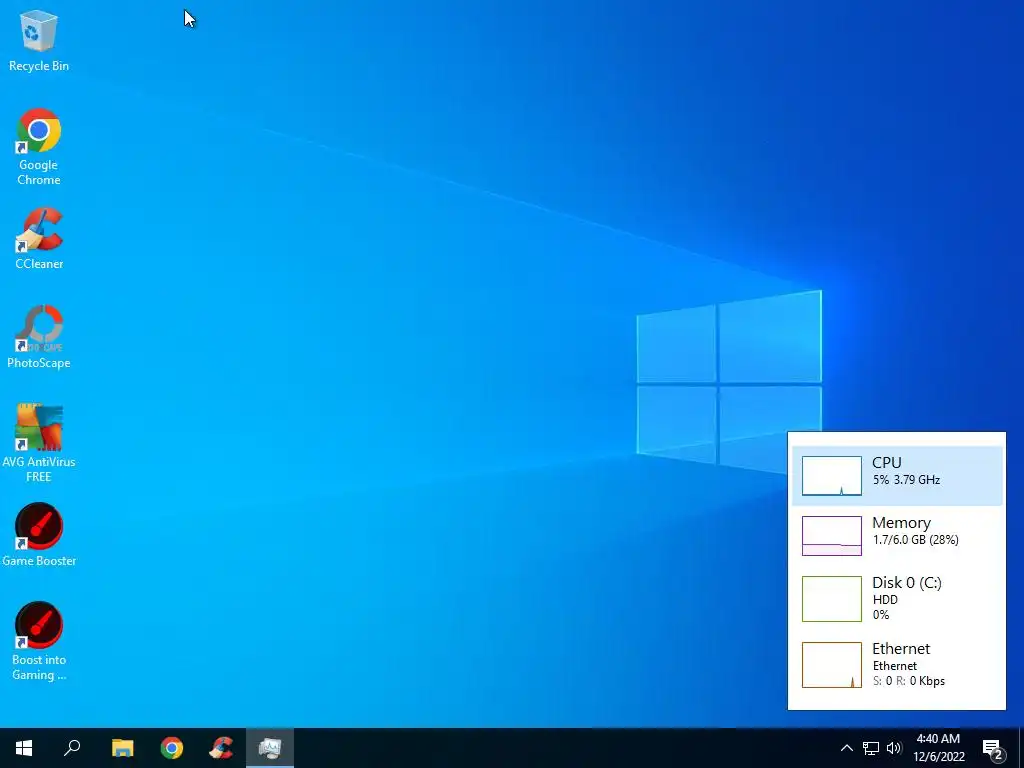Select the CPU row in Task Manager summary
1024x768 pixels.
[x=897, y=476]
